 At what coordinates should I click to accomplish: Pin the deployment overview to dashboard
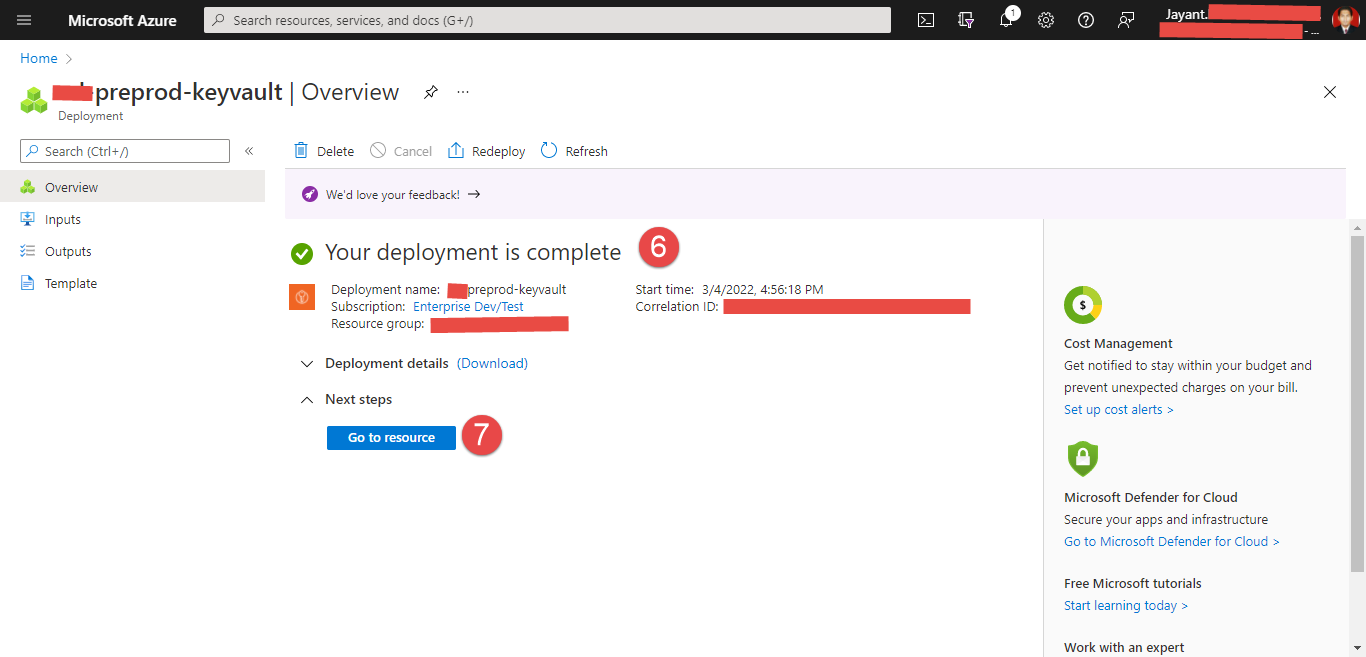430,92
